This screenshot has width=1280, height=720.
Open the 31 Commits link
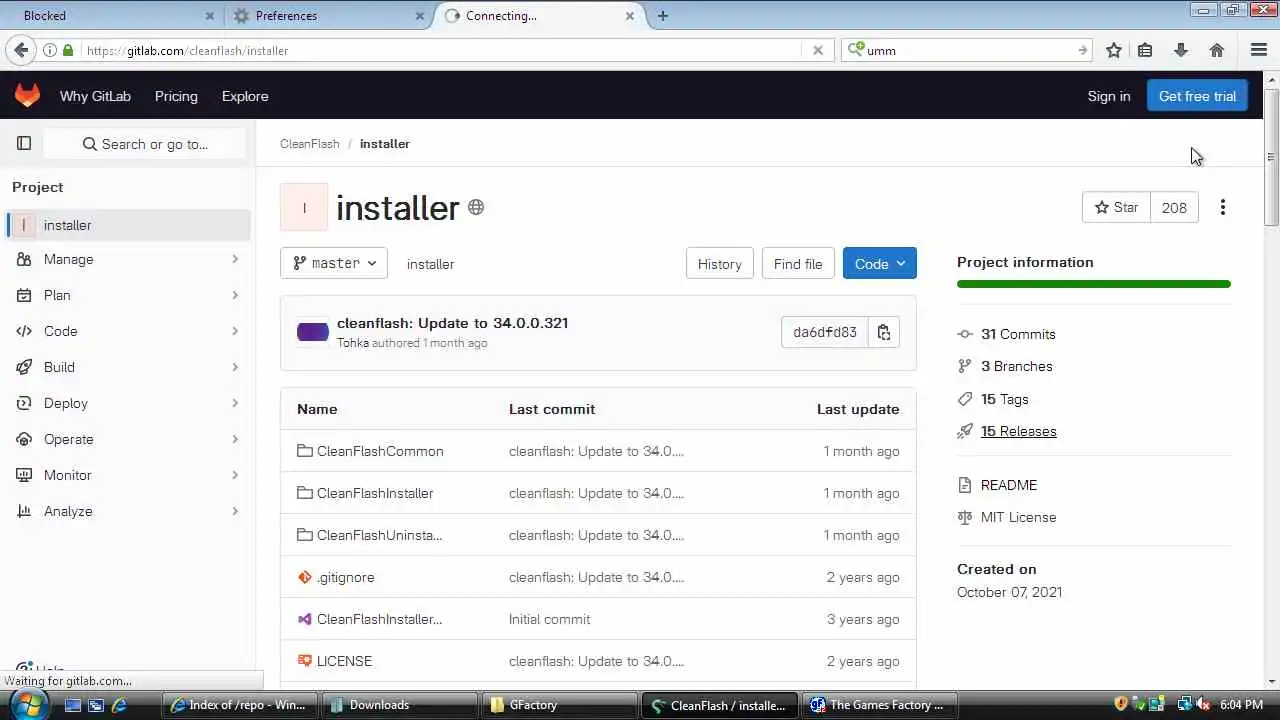point(1018,334)
